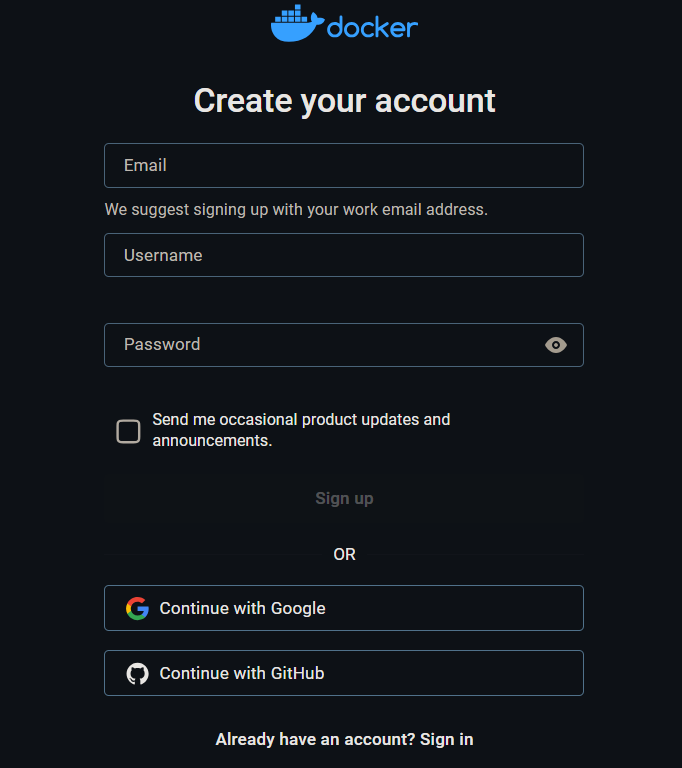Click the Google logo icon

point(137,608)
